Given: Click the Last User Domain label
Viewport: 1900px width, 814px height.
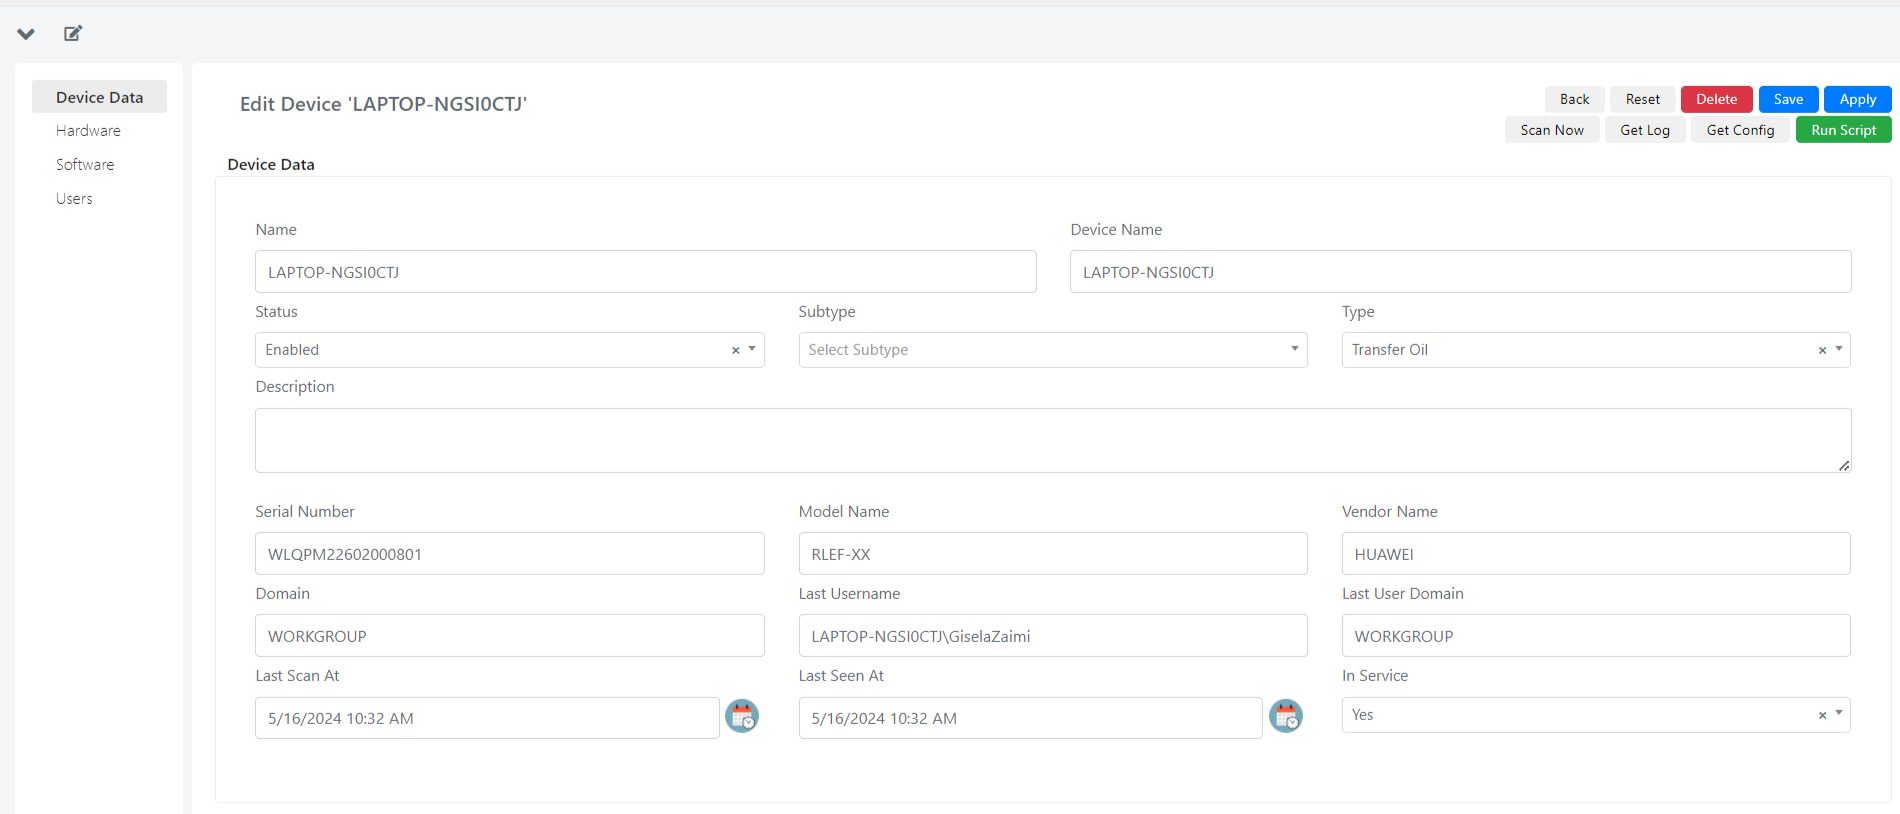Looking at the screenshot, I should click(x=1403, y=593).
